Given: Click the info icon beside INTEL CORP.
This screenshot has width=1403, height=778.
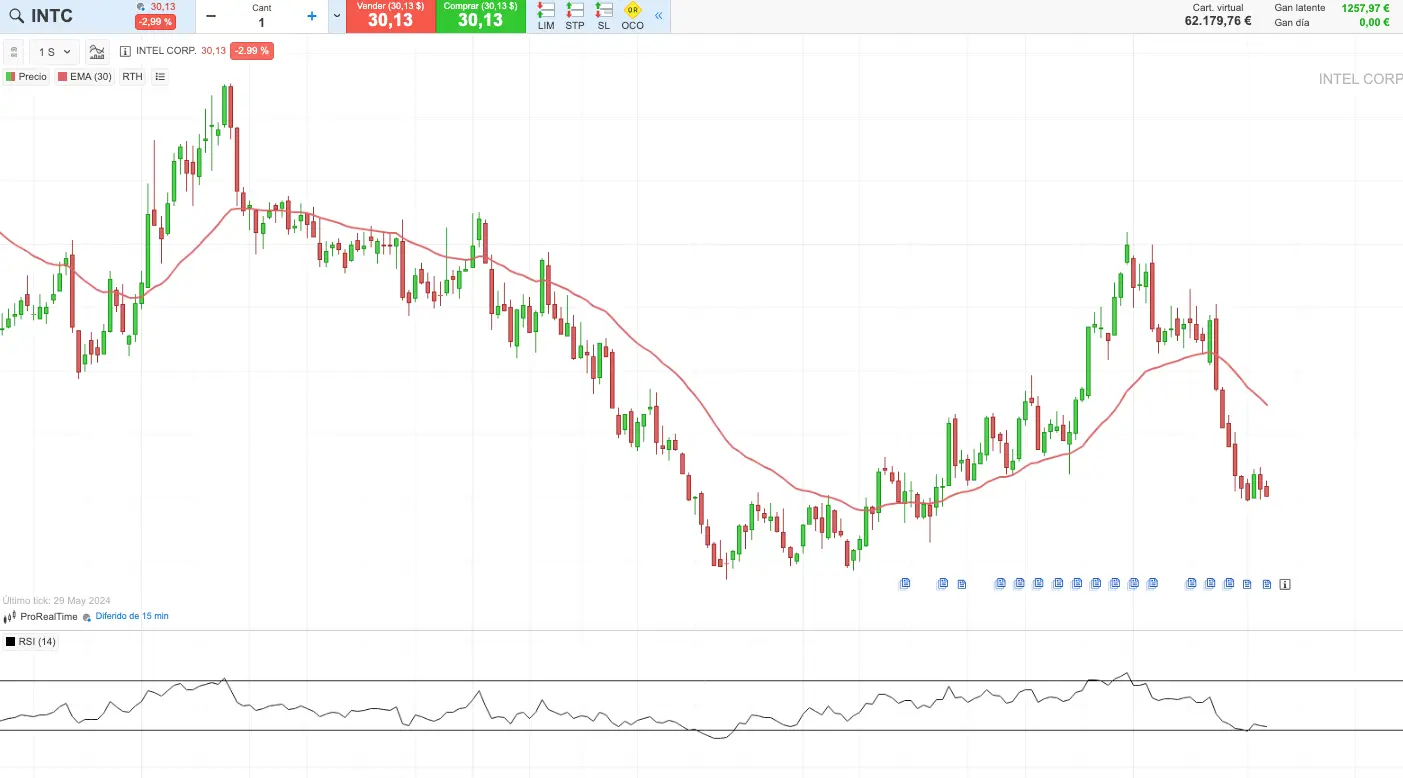Looking at the screenshot, I should pyautogui.click(x=125, y=51).
